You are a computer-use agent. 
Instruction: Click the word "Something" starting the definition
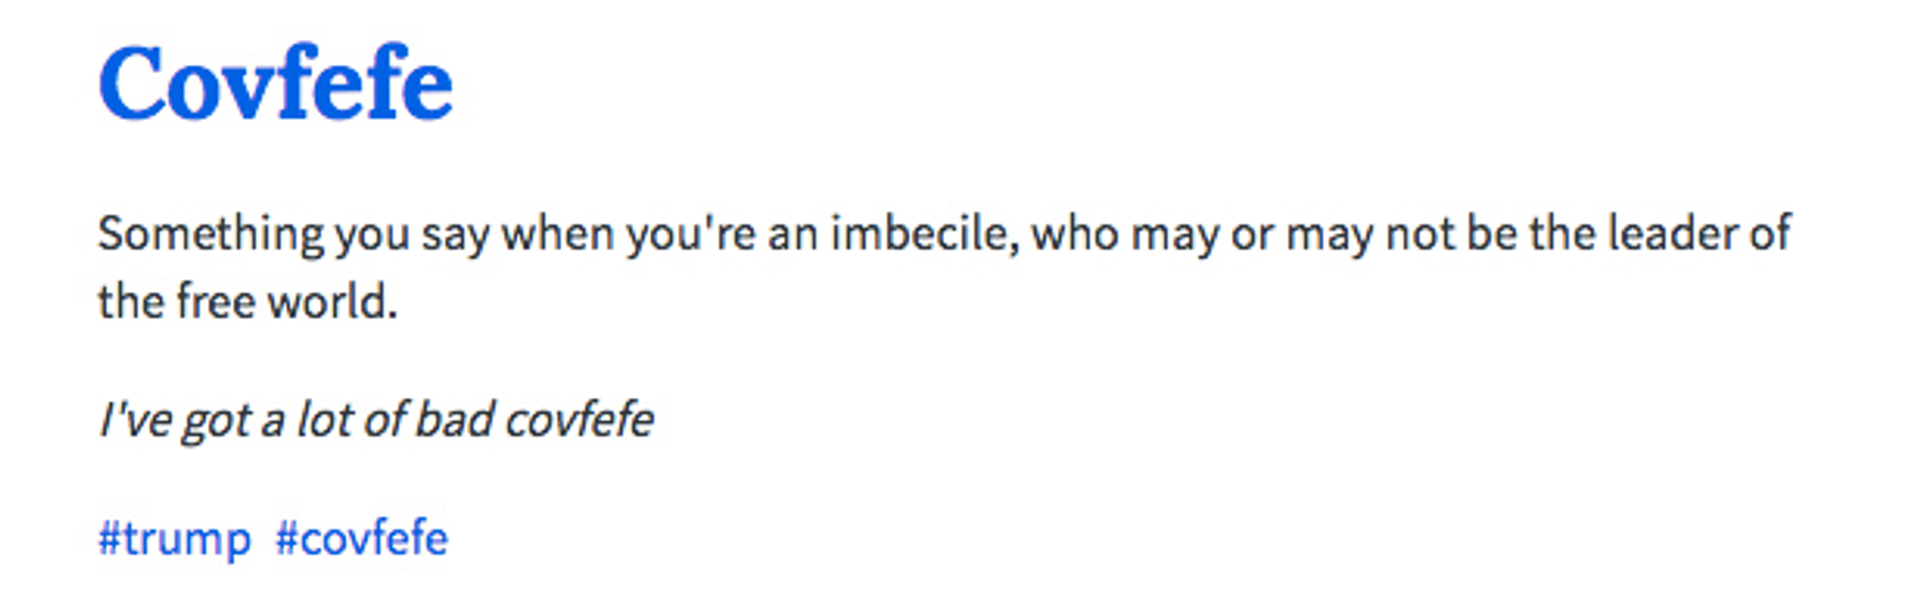pos(210,234)
